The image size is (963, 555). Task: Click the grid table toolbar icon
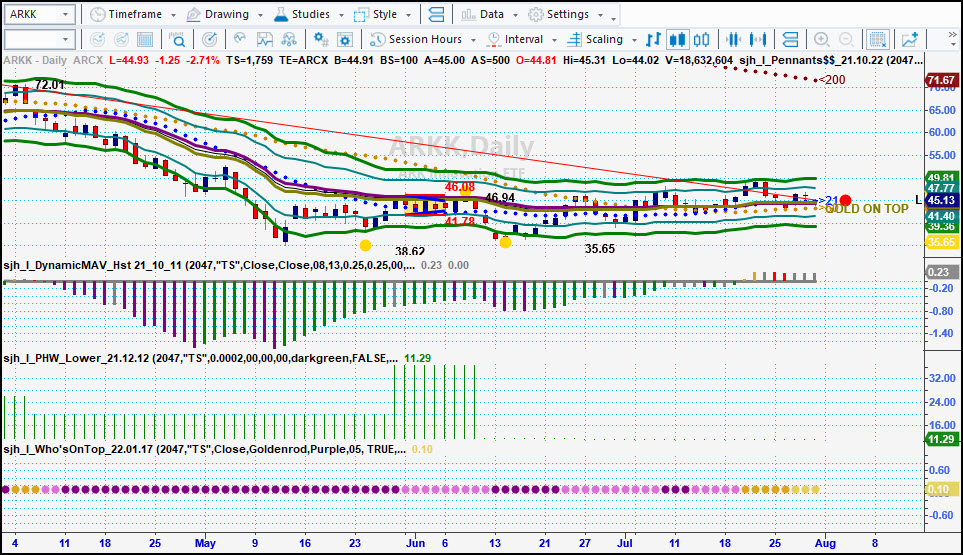tap(145, 40)
